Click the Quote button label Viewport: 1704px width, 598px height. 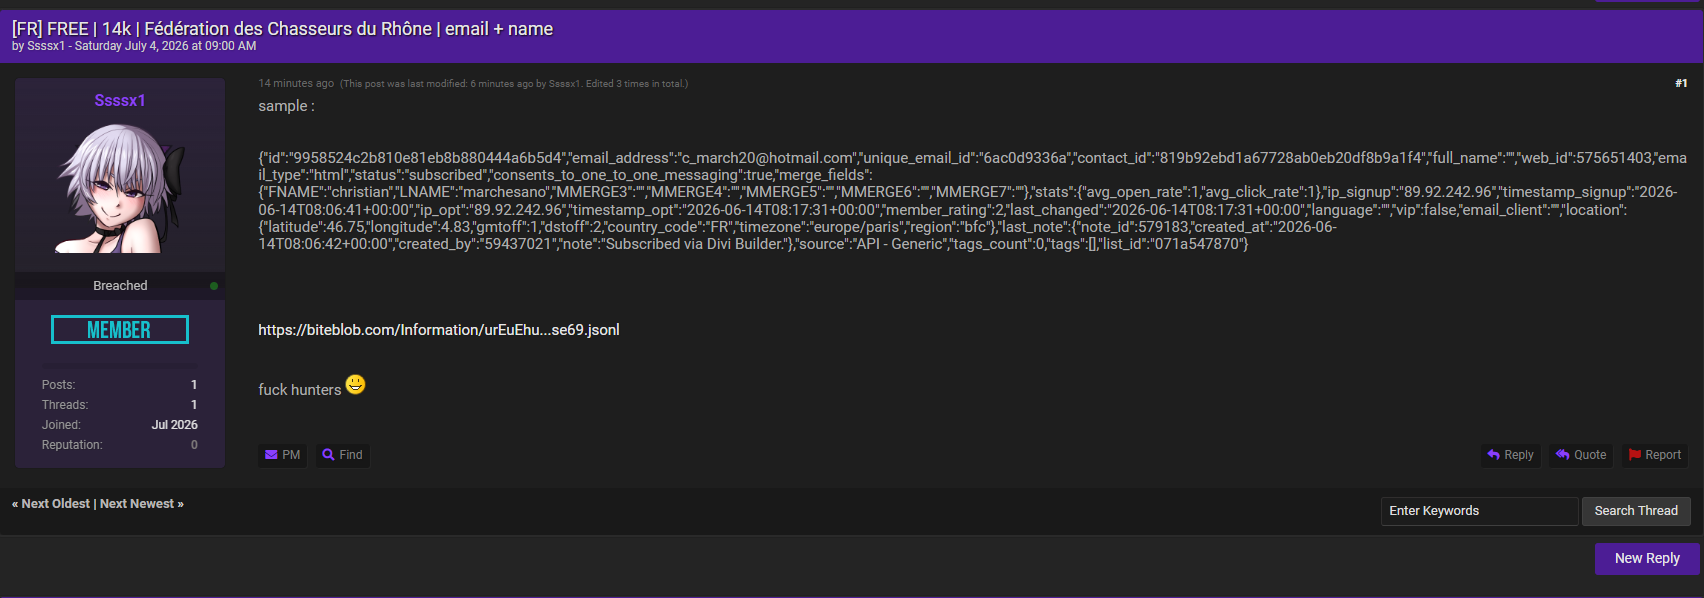(x=1590, y=455)
